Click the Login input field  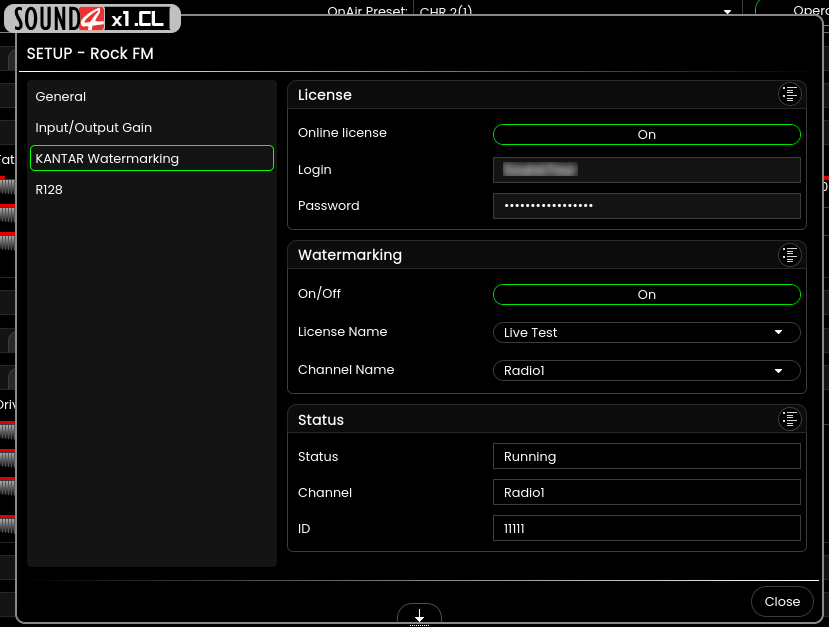click(647, 170)
